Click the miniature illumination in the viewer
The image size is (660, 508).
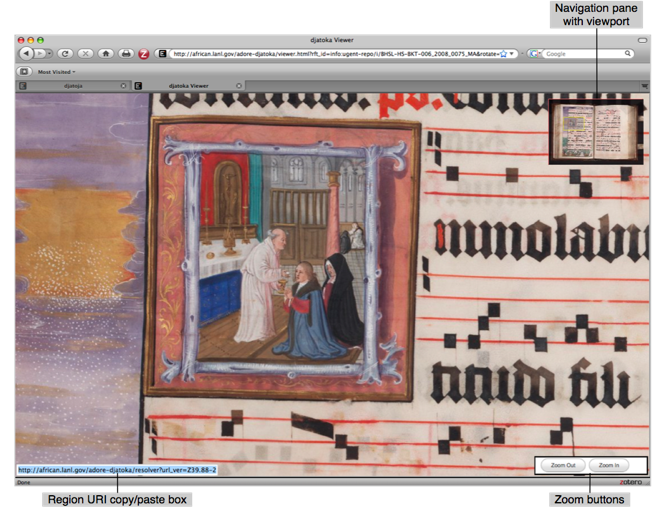[282, 258]
